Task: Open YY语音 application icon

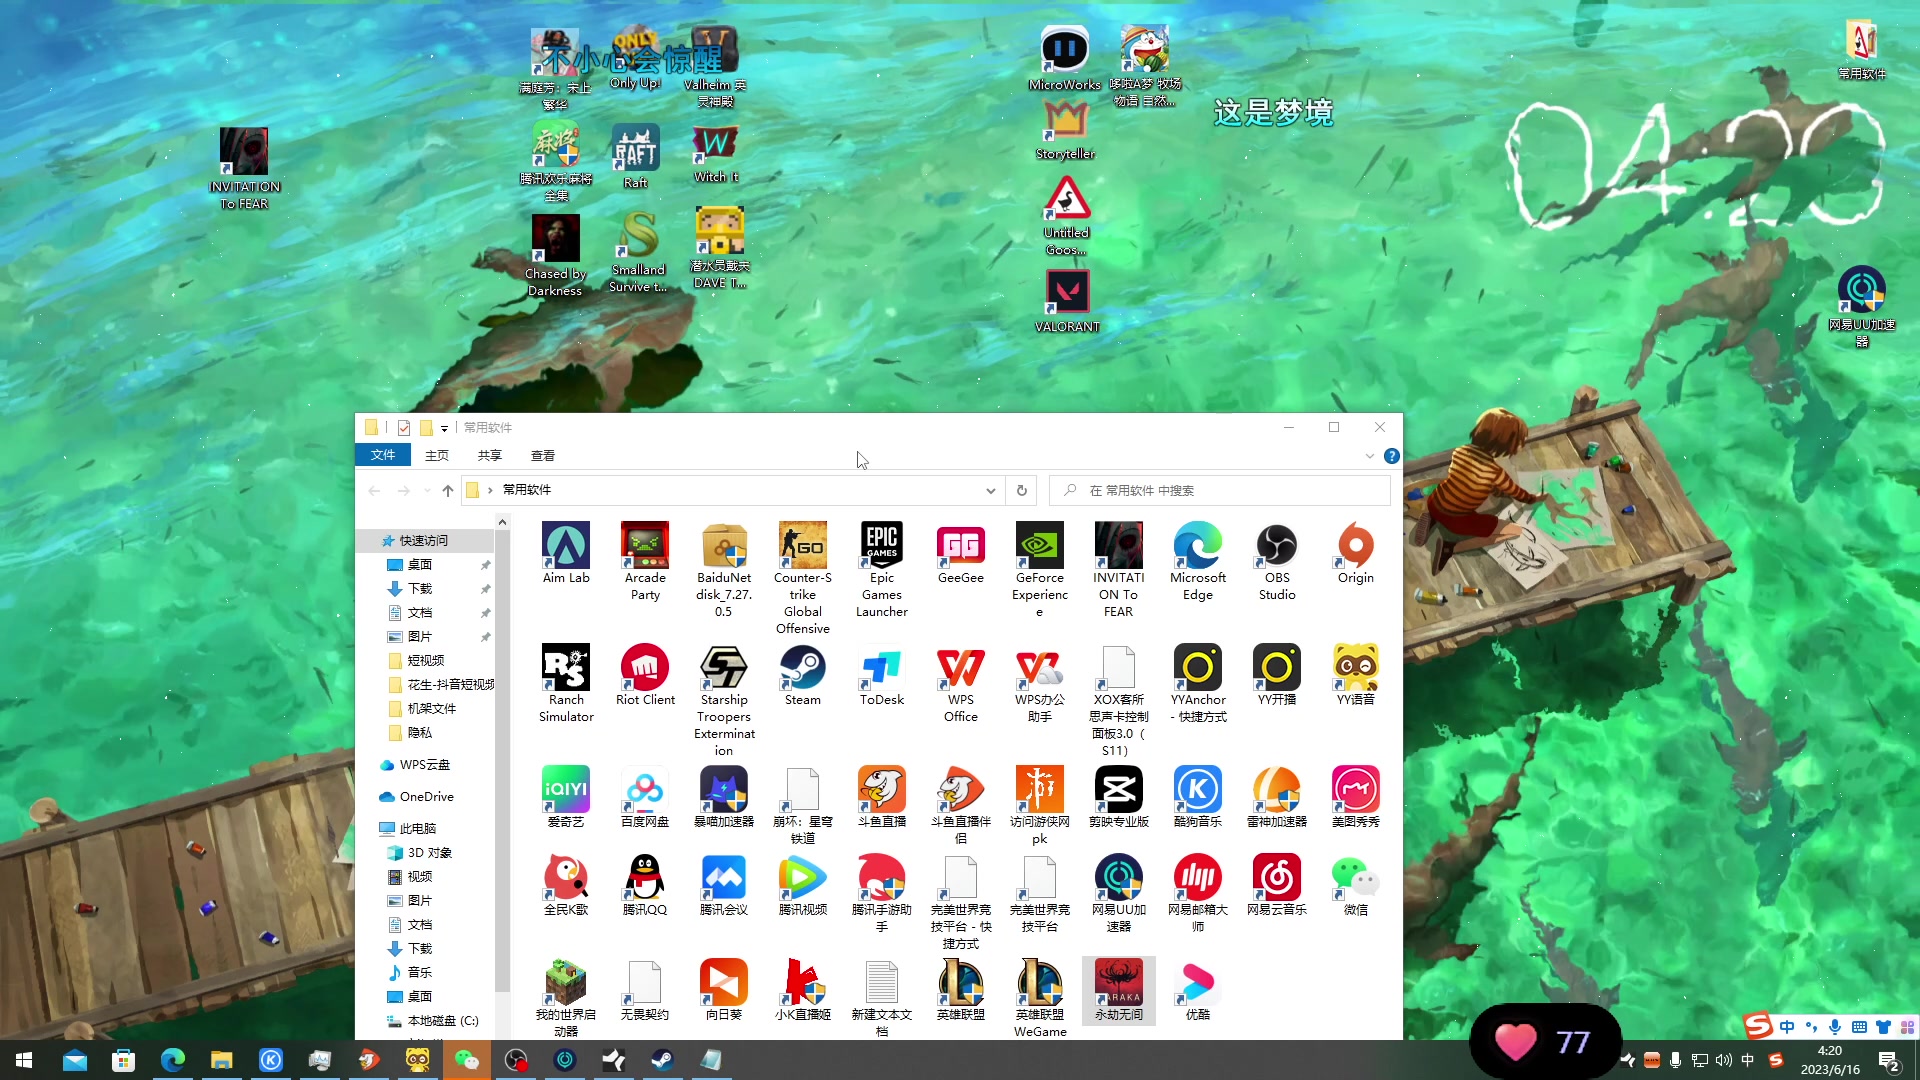Action: pyautogui.click(x=1356, y=675)
